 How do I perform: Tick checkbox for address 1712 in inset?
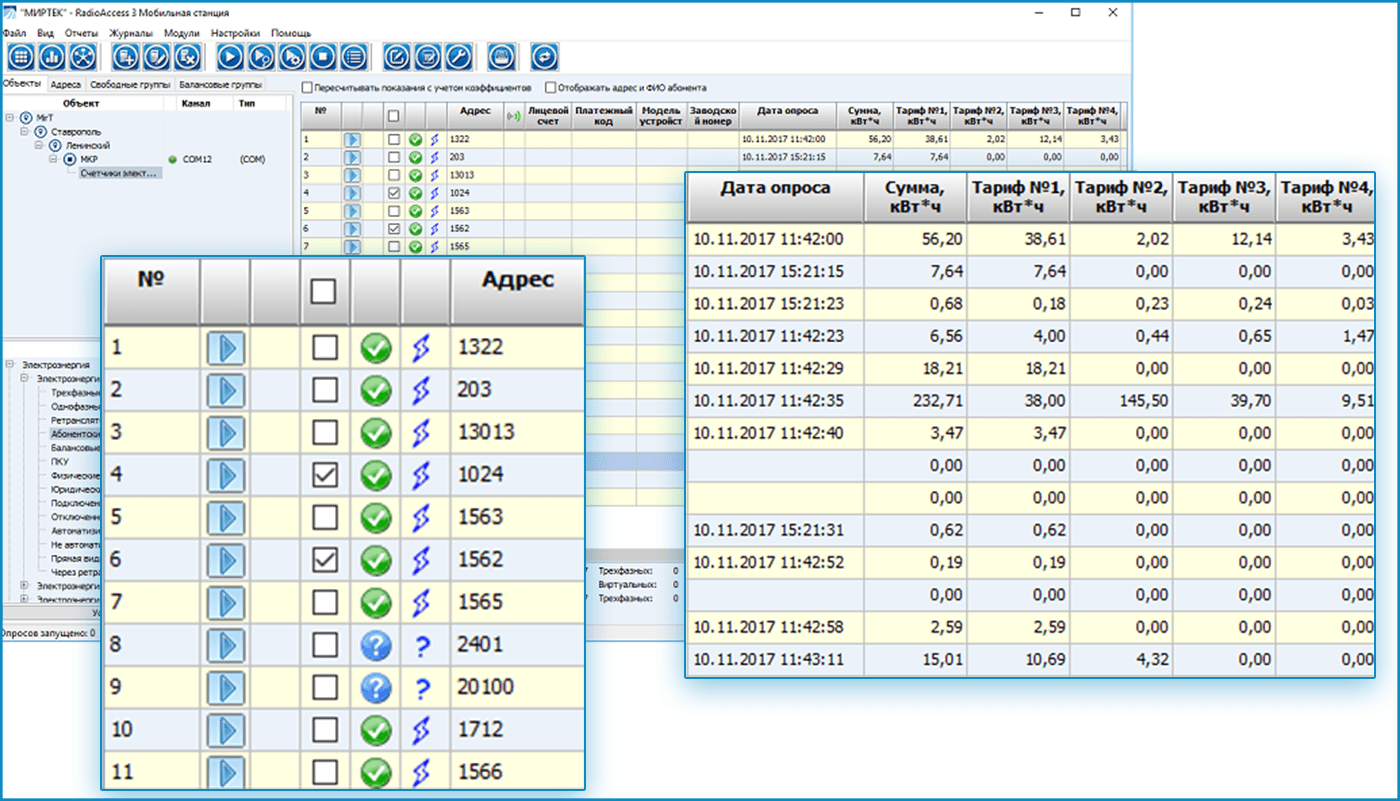tap(324, 730)
